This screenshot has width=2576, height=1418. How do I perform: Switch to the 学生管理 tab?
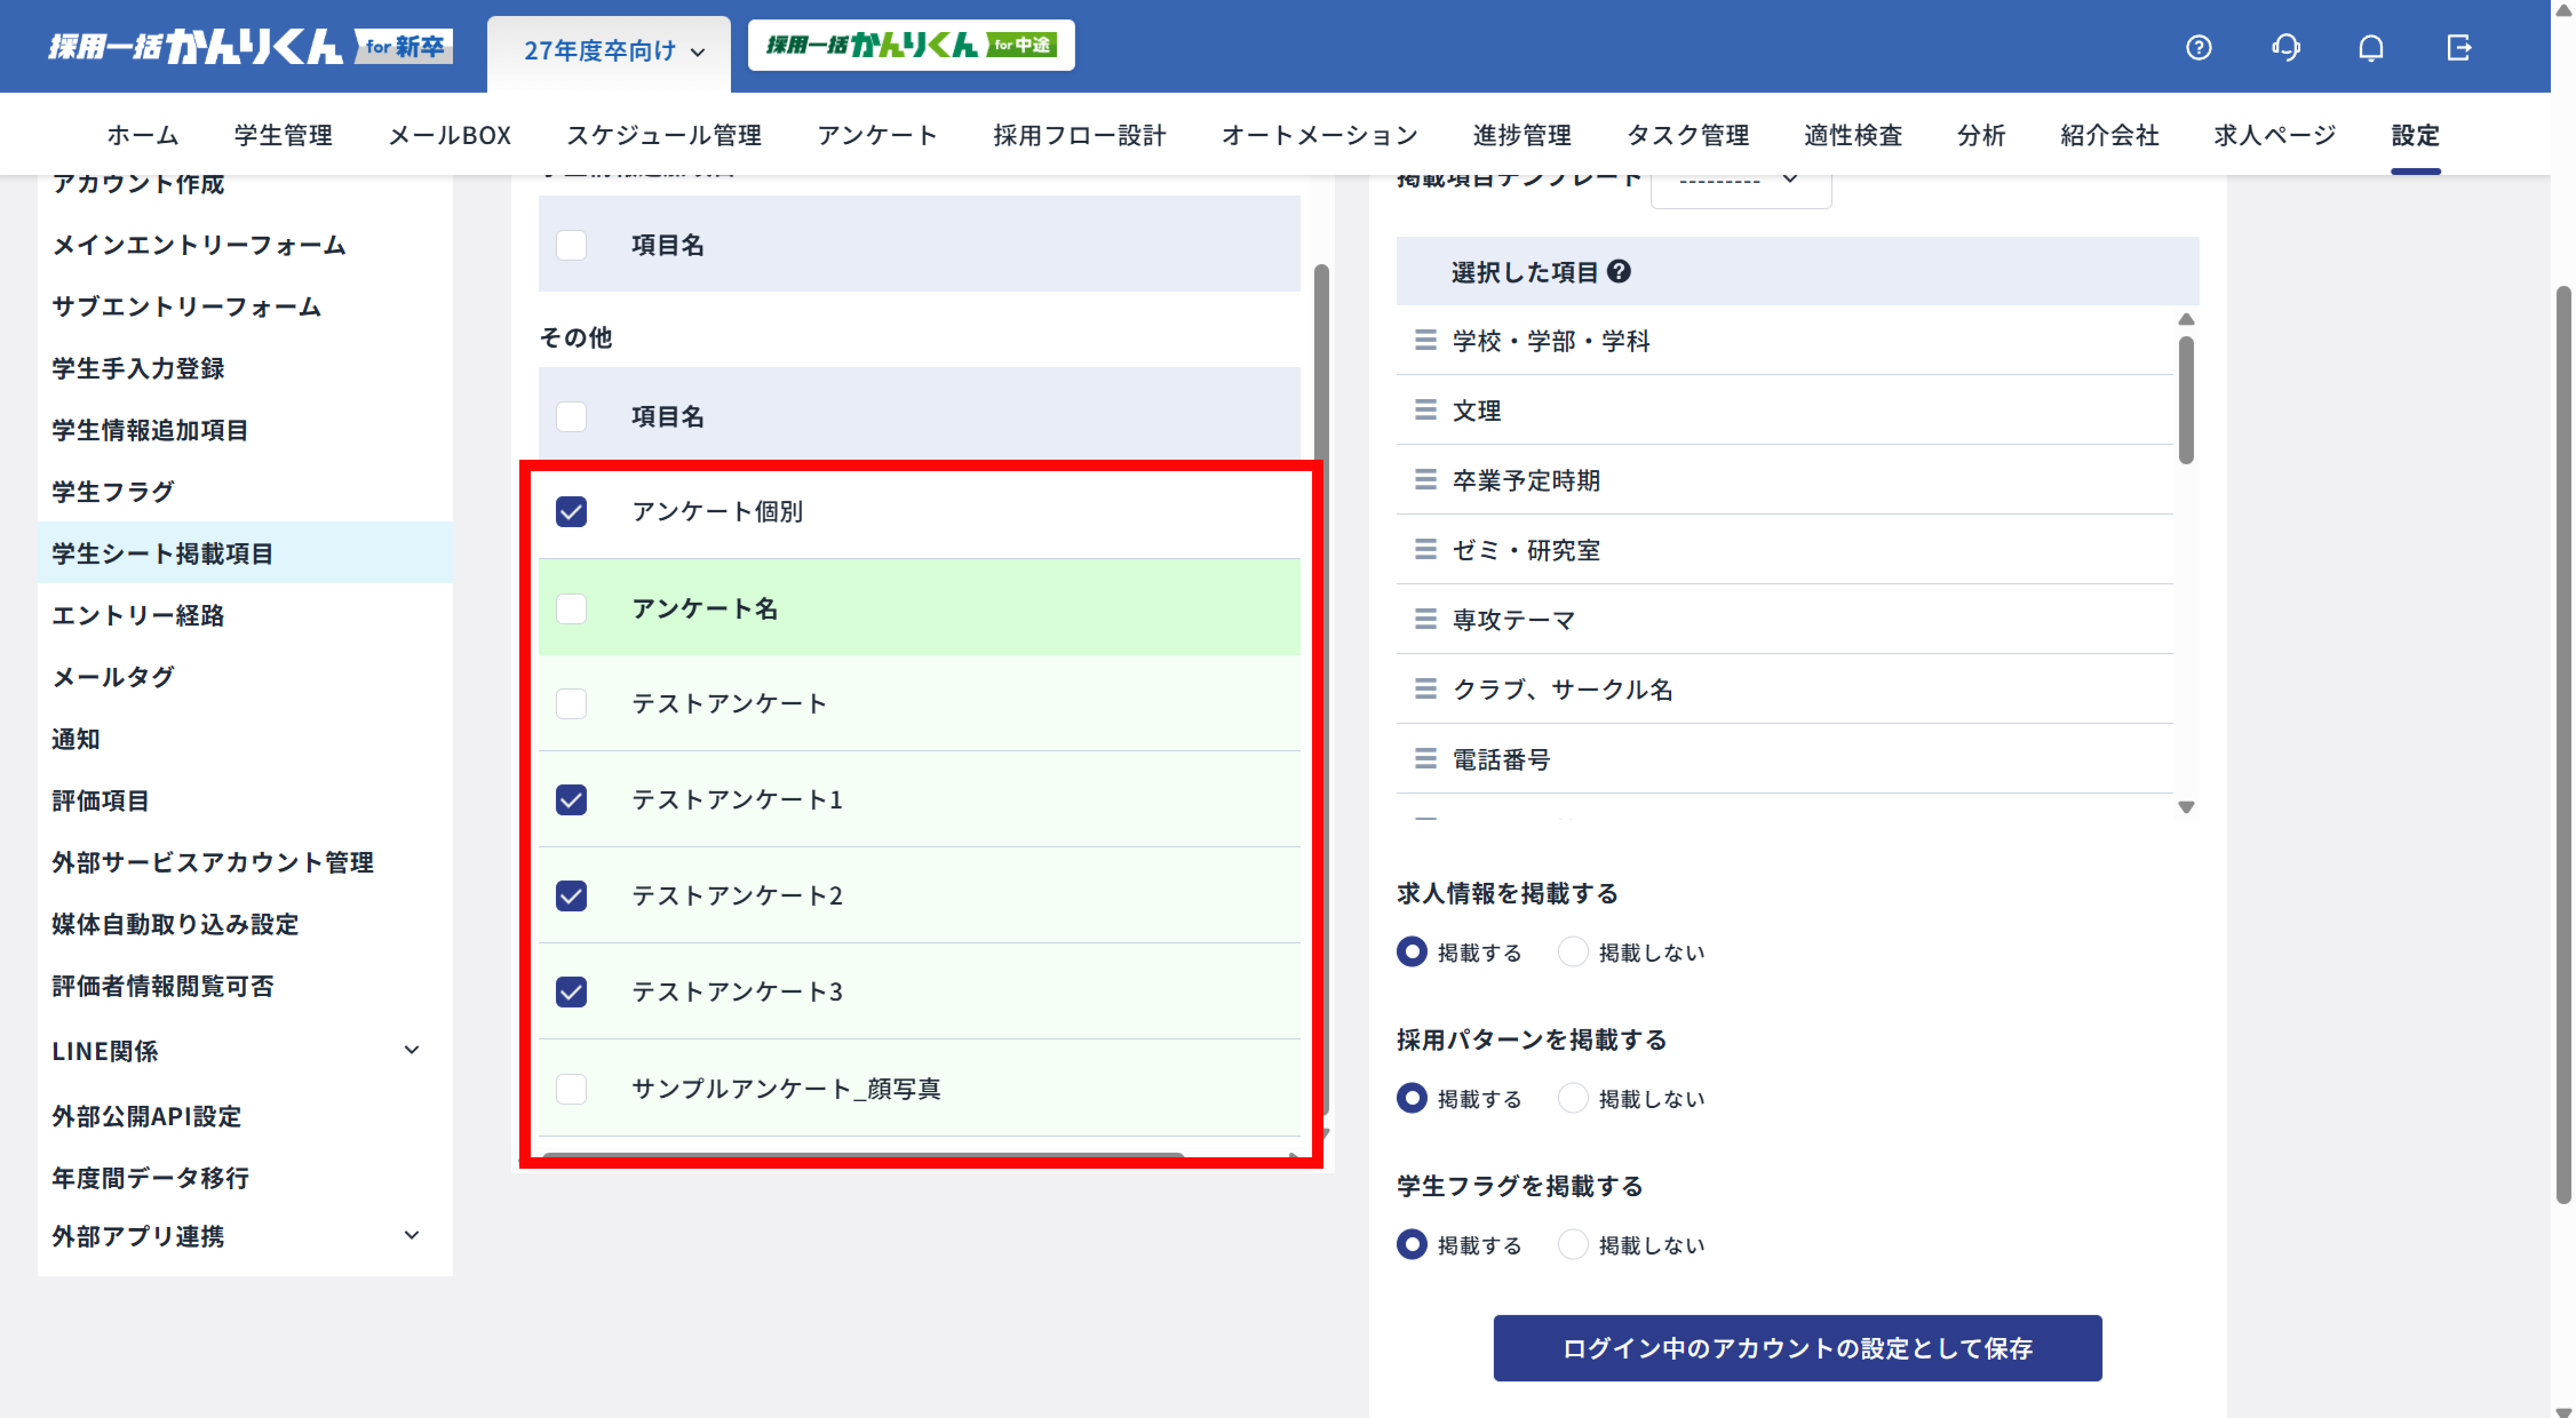pos(282,135)
